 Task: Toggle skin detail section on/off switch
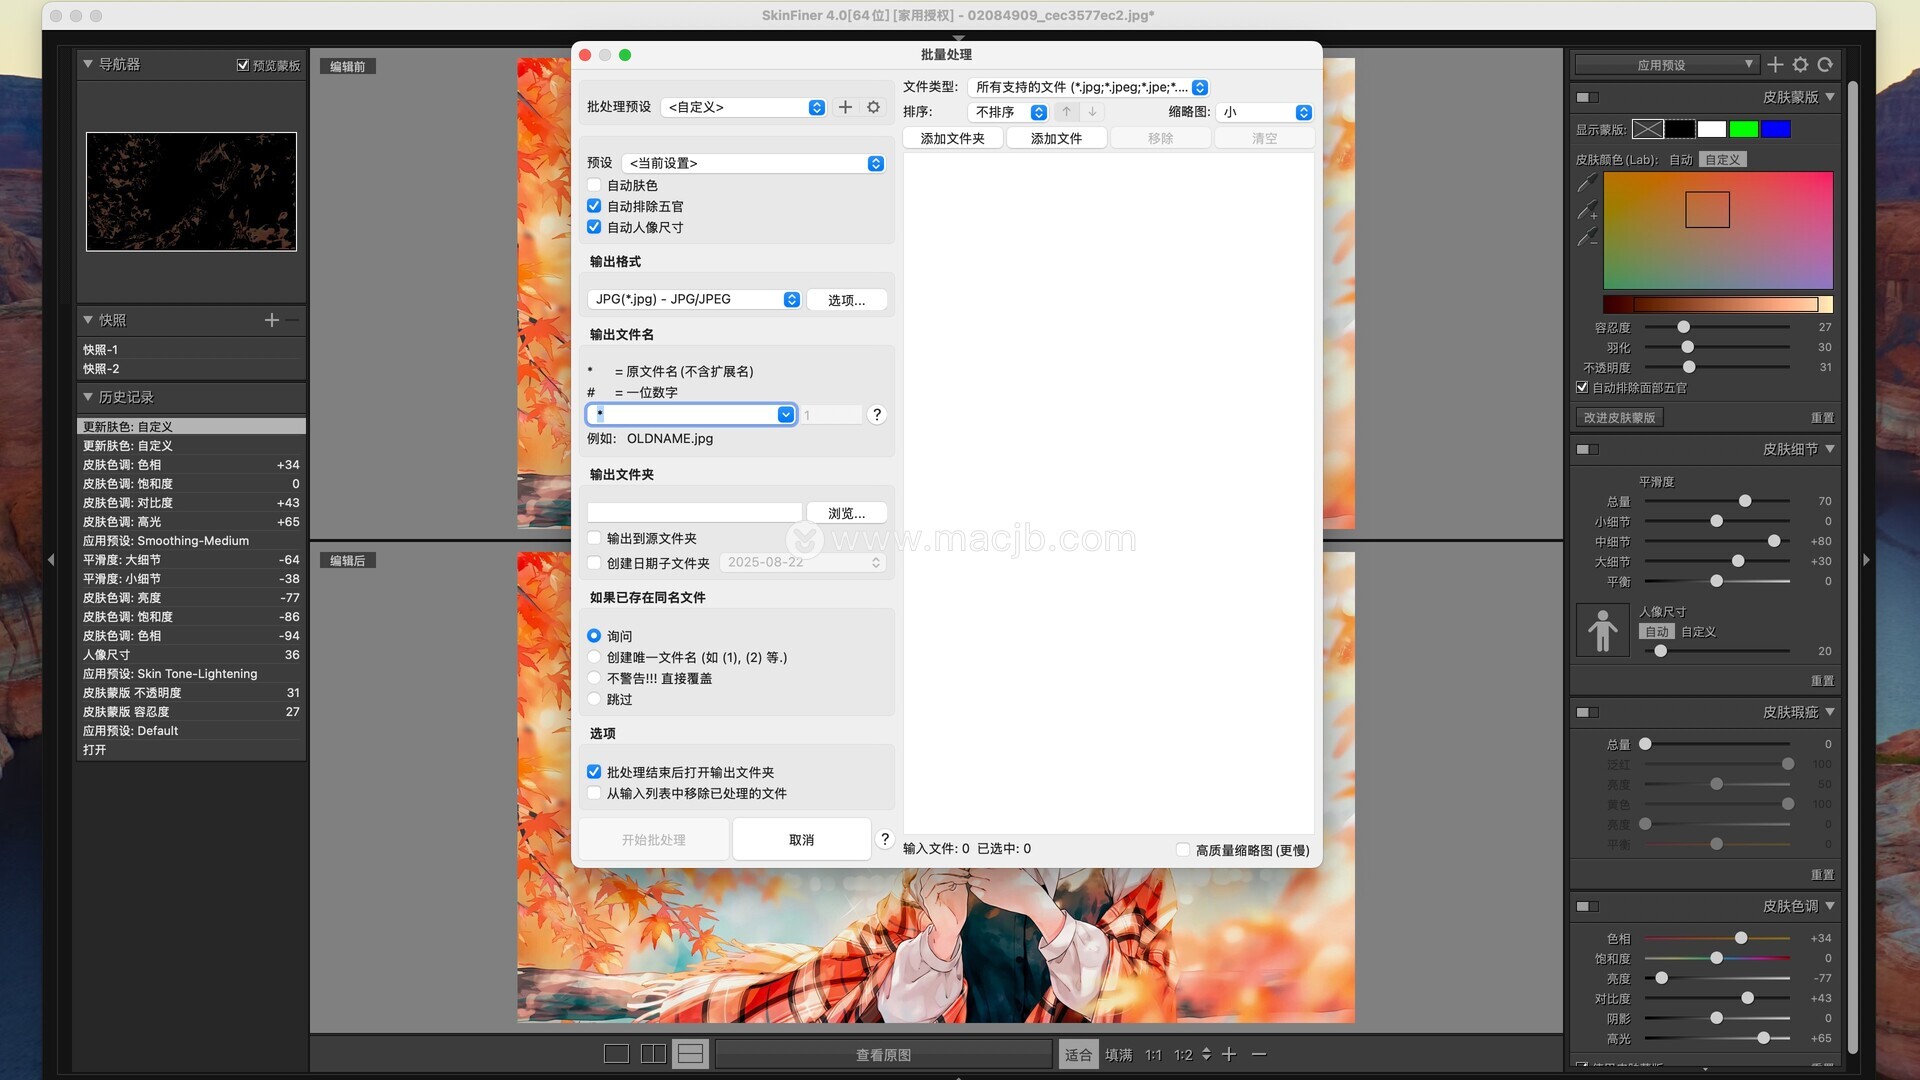point(1587,449)
